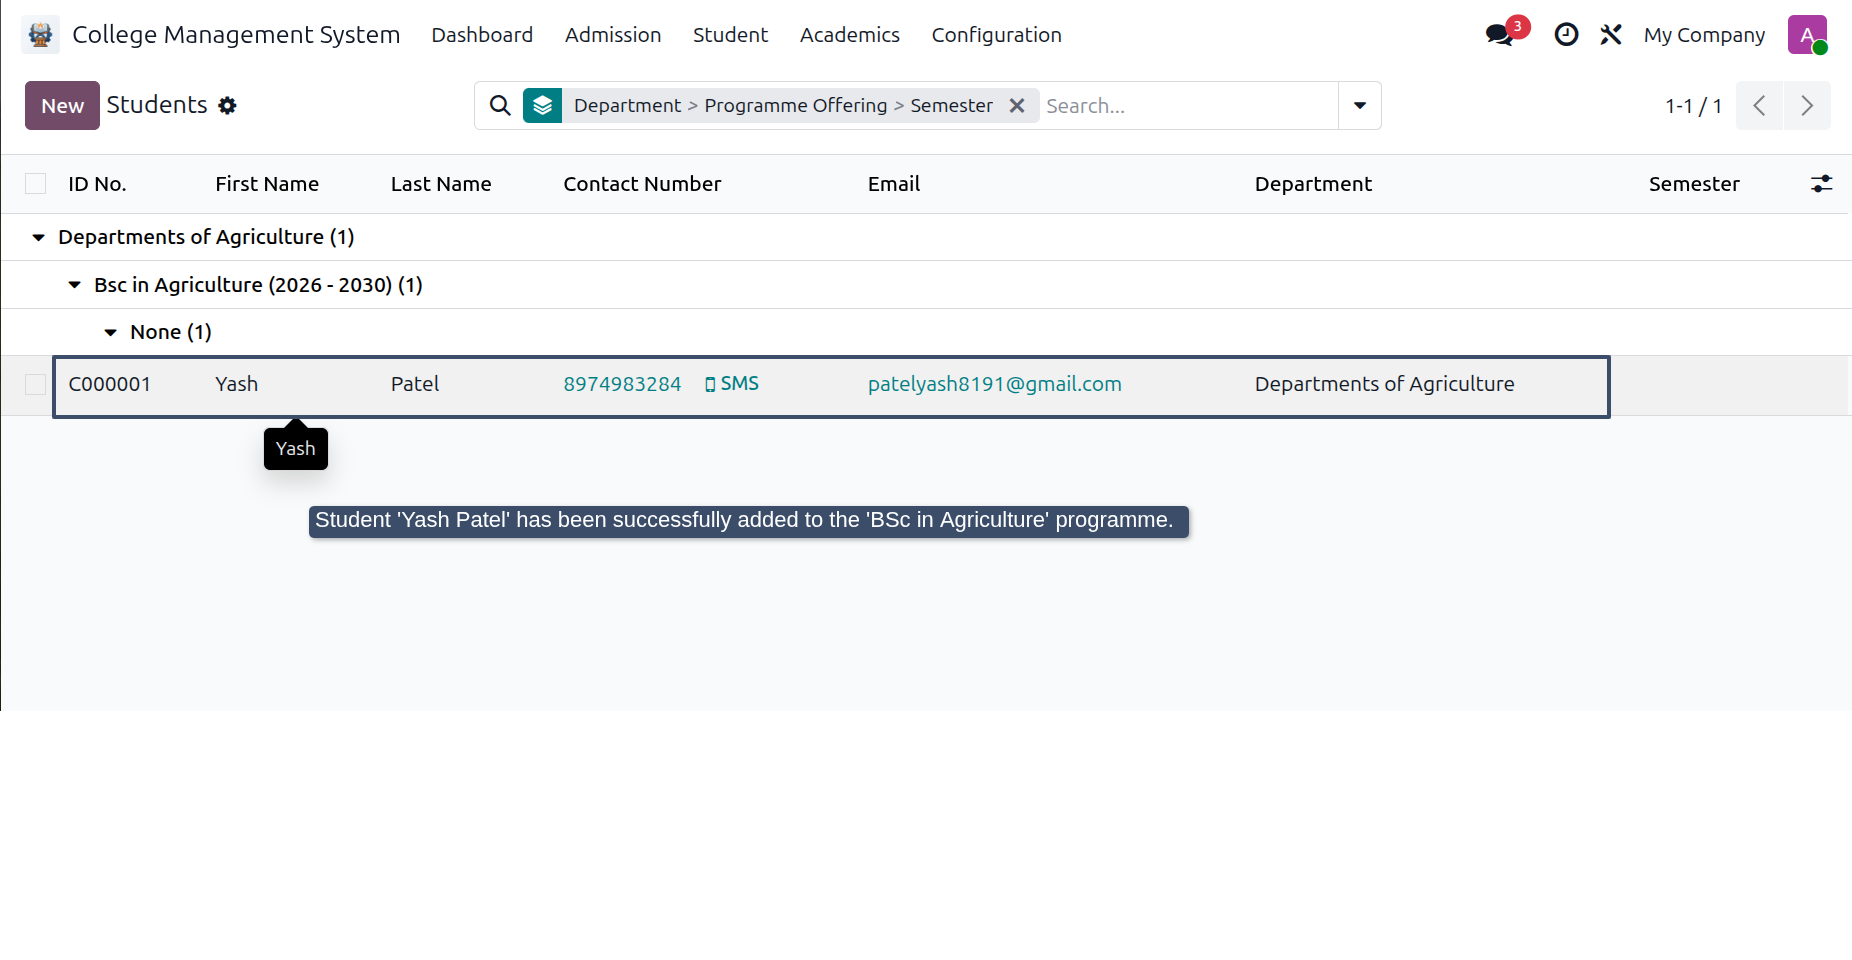Click the Departments of Agriculture cell in row
The image size is (1852, 960).
coord(1385,384)
